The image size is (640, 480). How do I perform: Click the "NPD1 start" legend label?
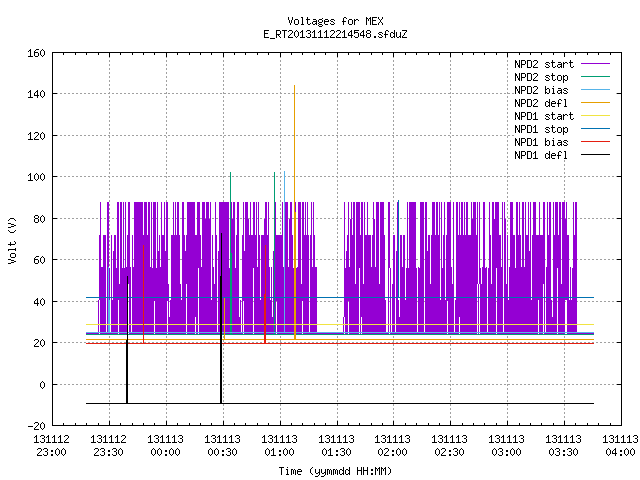[544, 116]
